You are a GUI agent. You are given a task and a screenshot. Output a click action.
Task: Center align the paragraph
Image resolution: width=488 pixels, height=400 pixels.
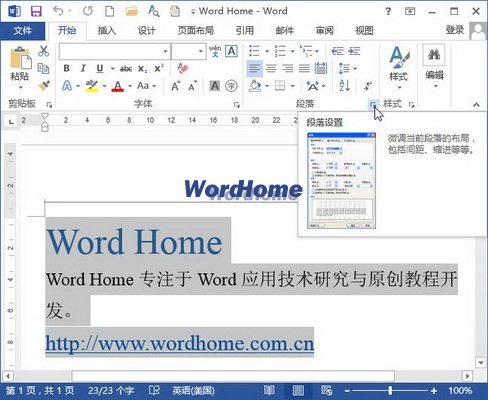(x=271, y=69)
